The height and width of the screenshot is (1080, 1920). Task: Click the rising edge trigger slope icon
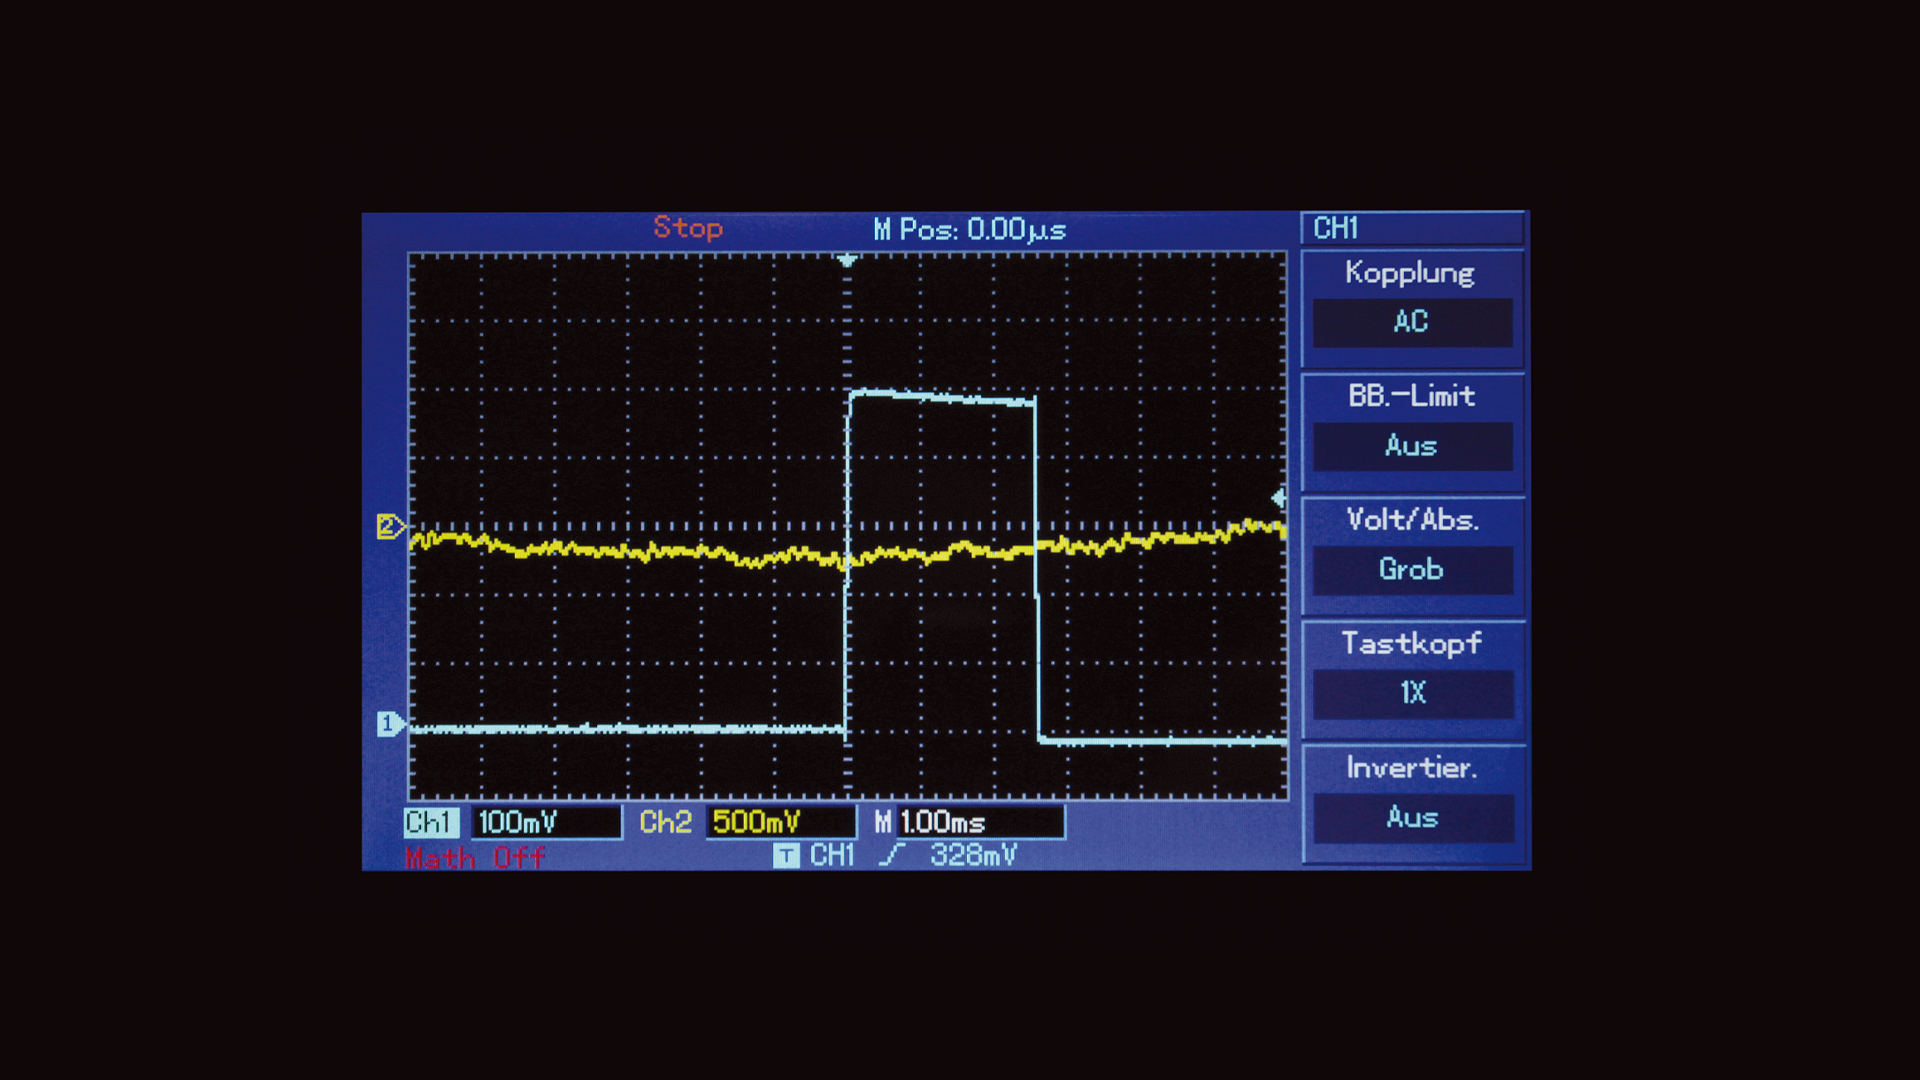click(892, 855)
